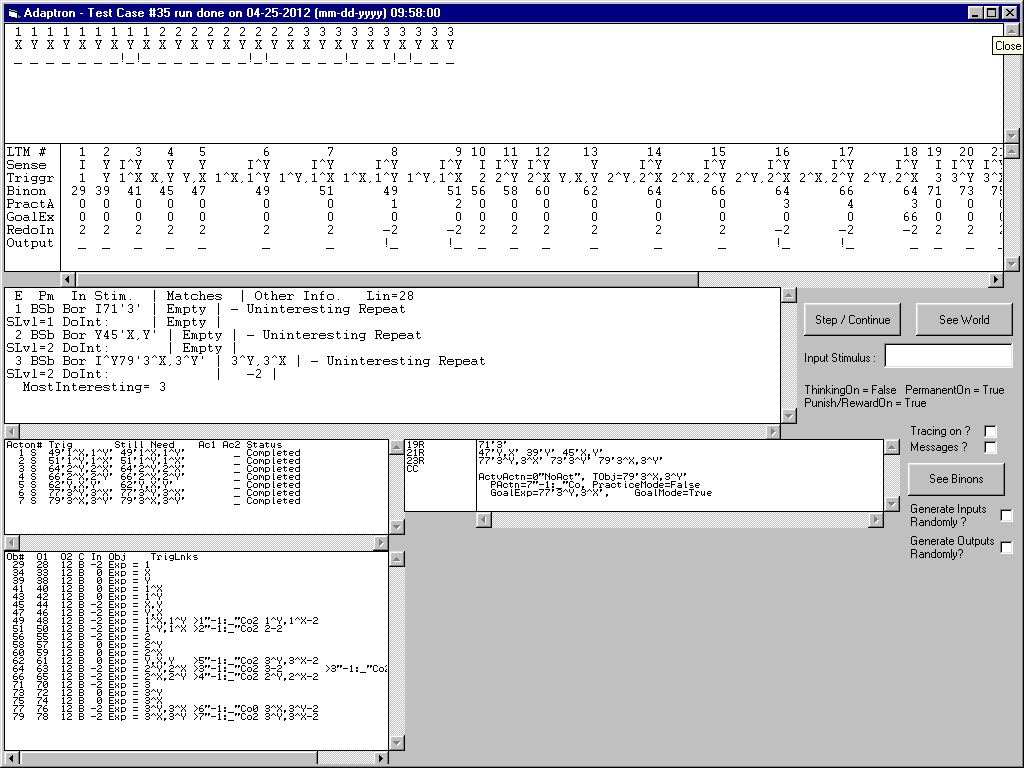
Task: Tick the Generate Outputs Randomly? checkbox
Action: (1006, 547)
